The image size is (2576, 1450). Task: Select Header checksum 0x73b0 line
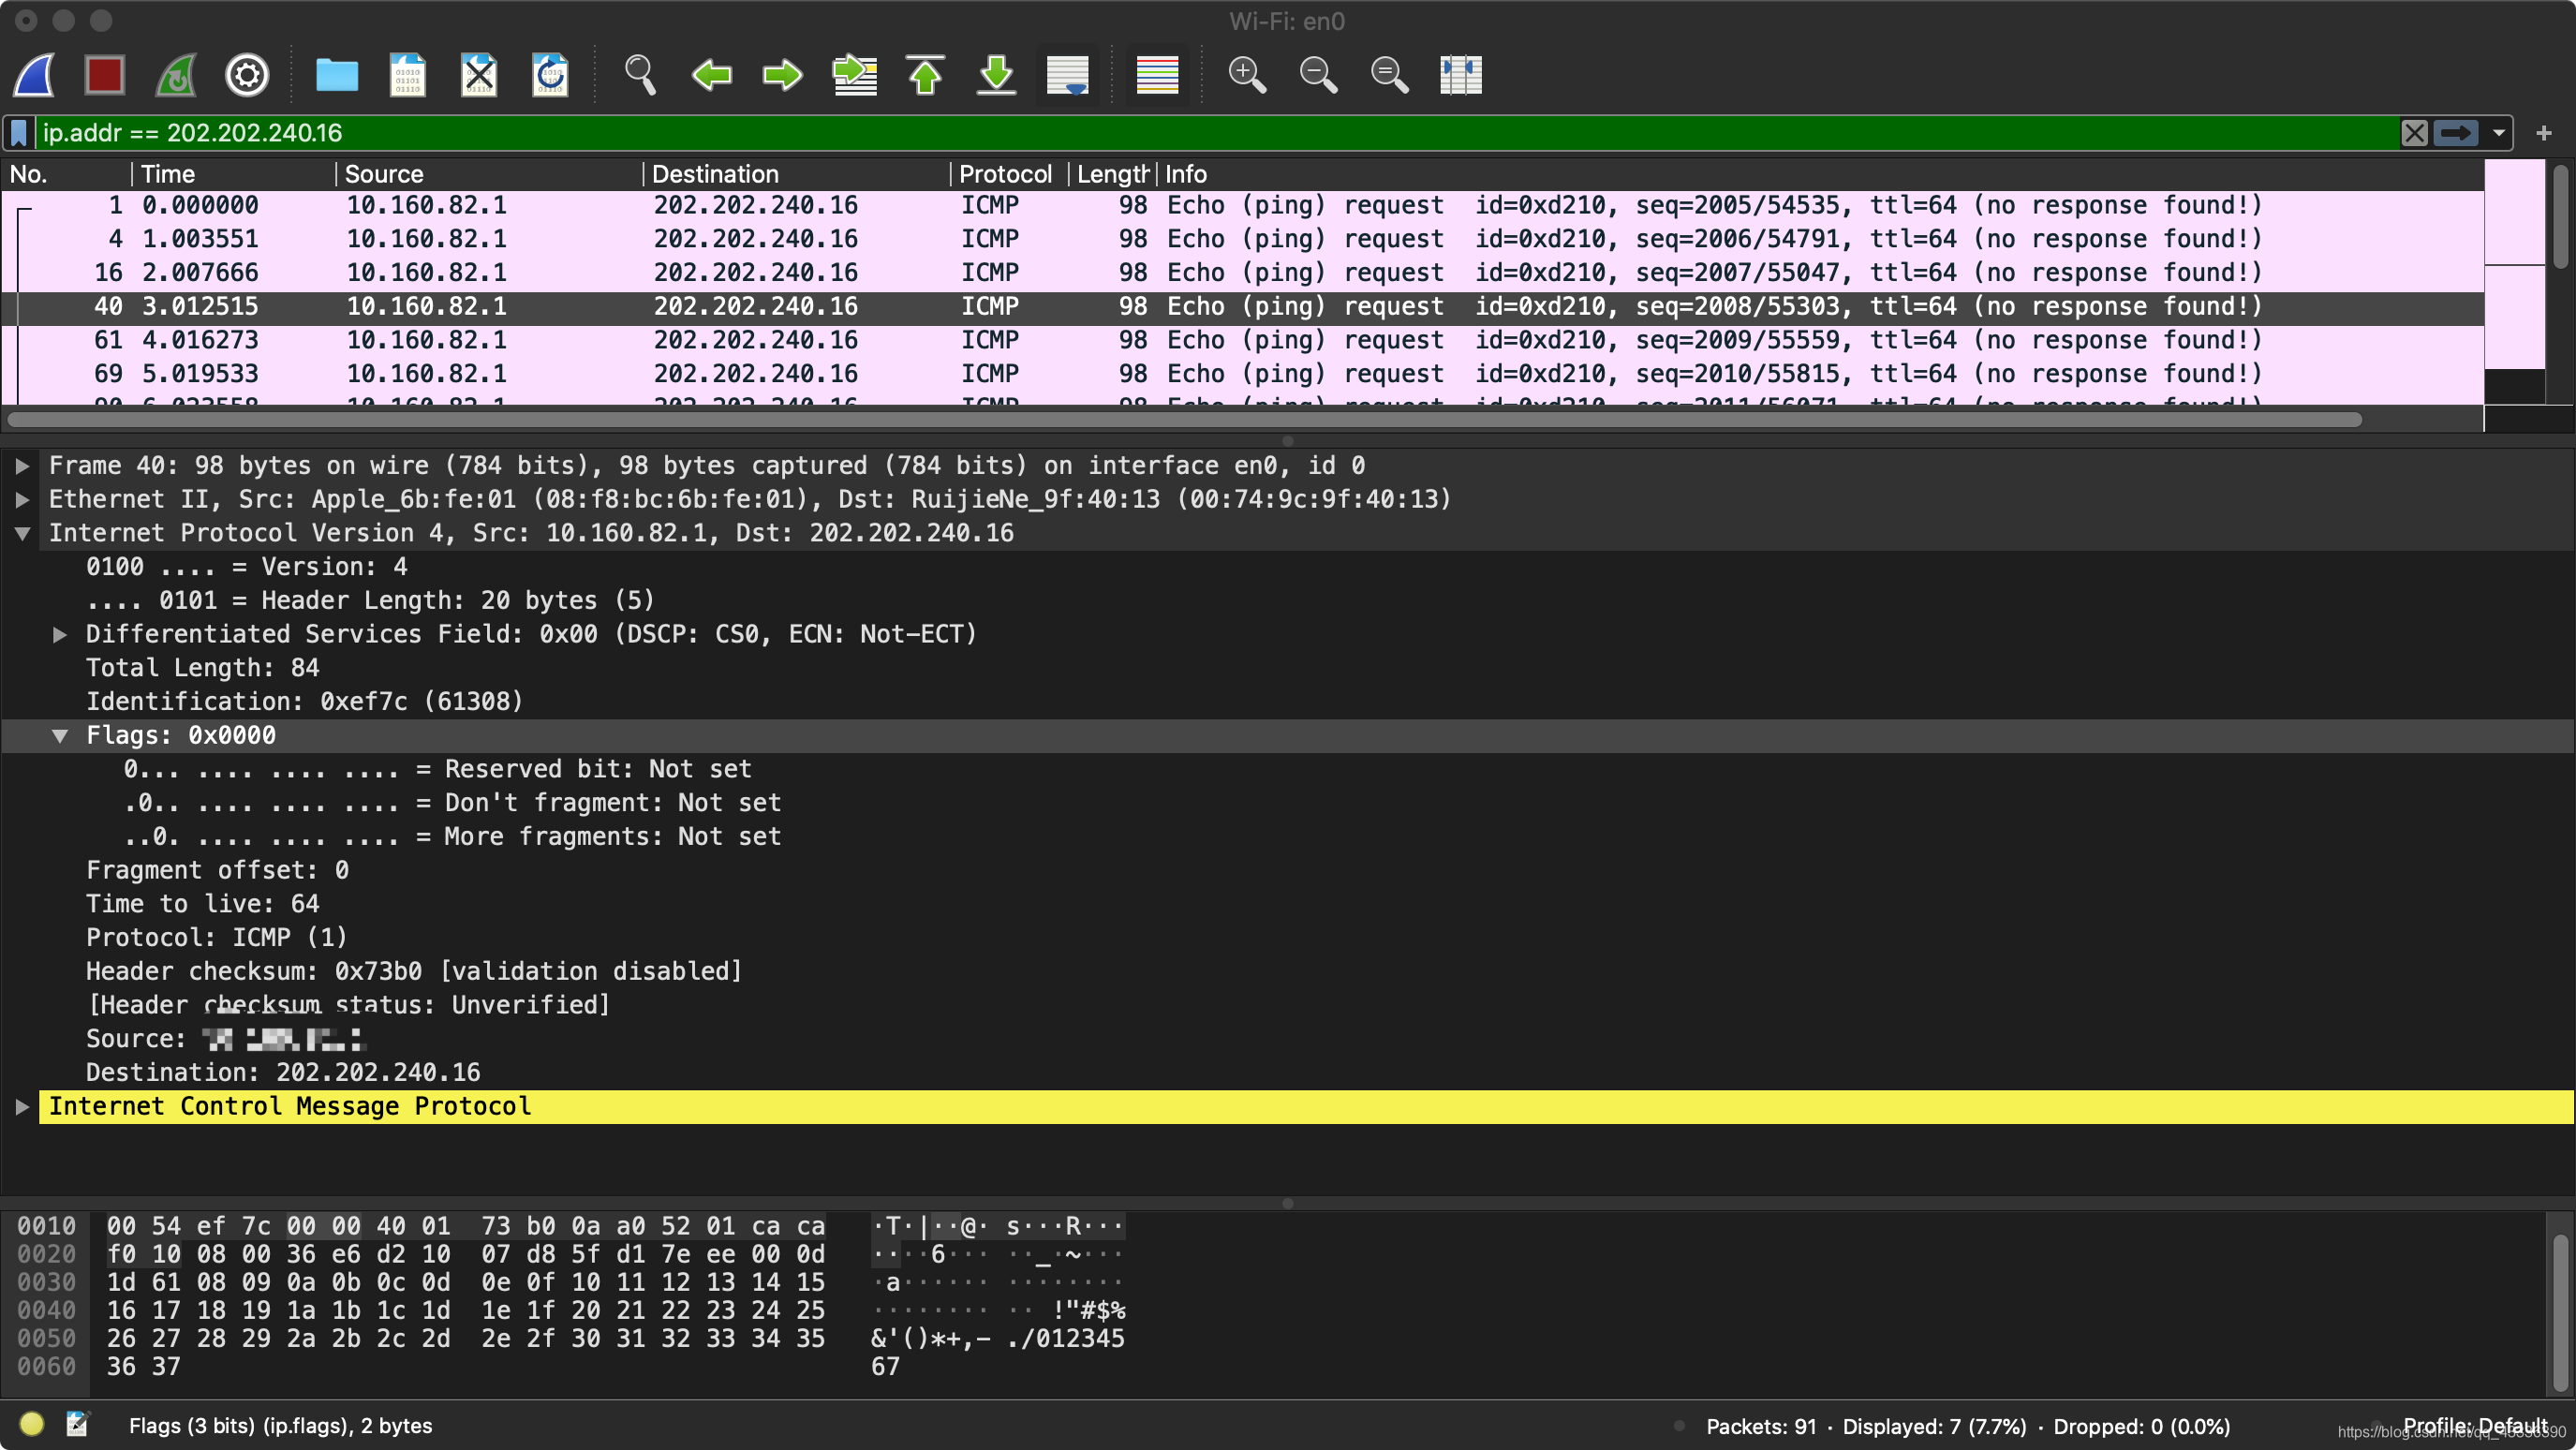414,973
